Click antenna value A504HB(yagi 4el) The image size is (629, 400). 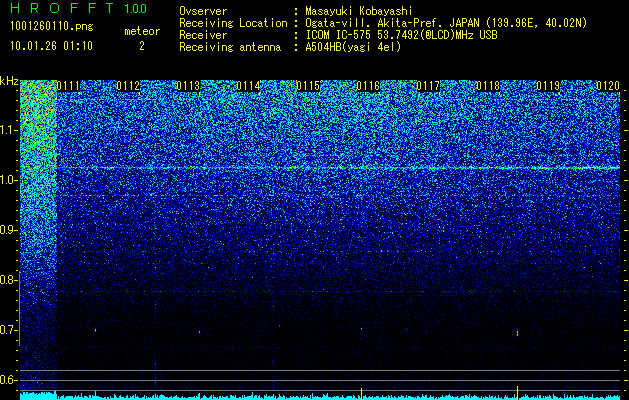click(x=353, y=47)
